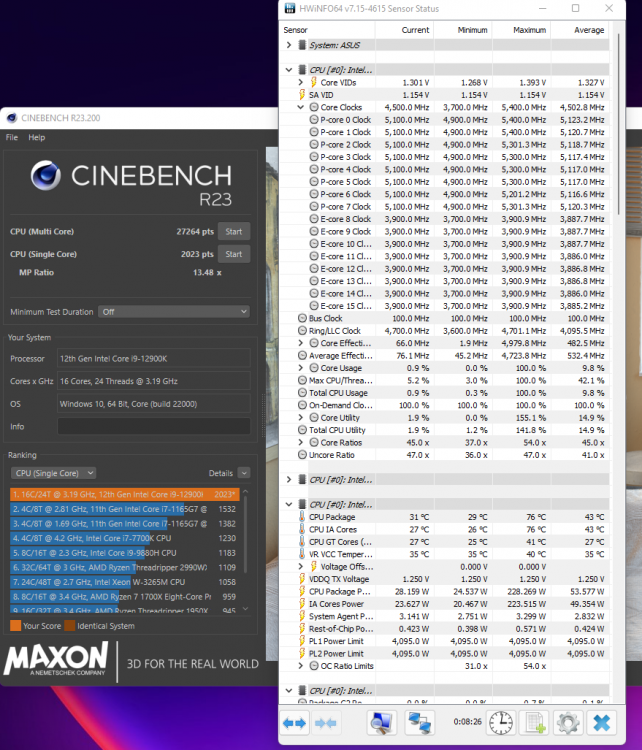Click the expand-width arrows button in HWiNFO toolbar
Image resolution: width=642 pixels, height=750 pixels.
click(294, 723)
